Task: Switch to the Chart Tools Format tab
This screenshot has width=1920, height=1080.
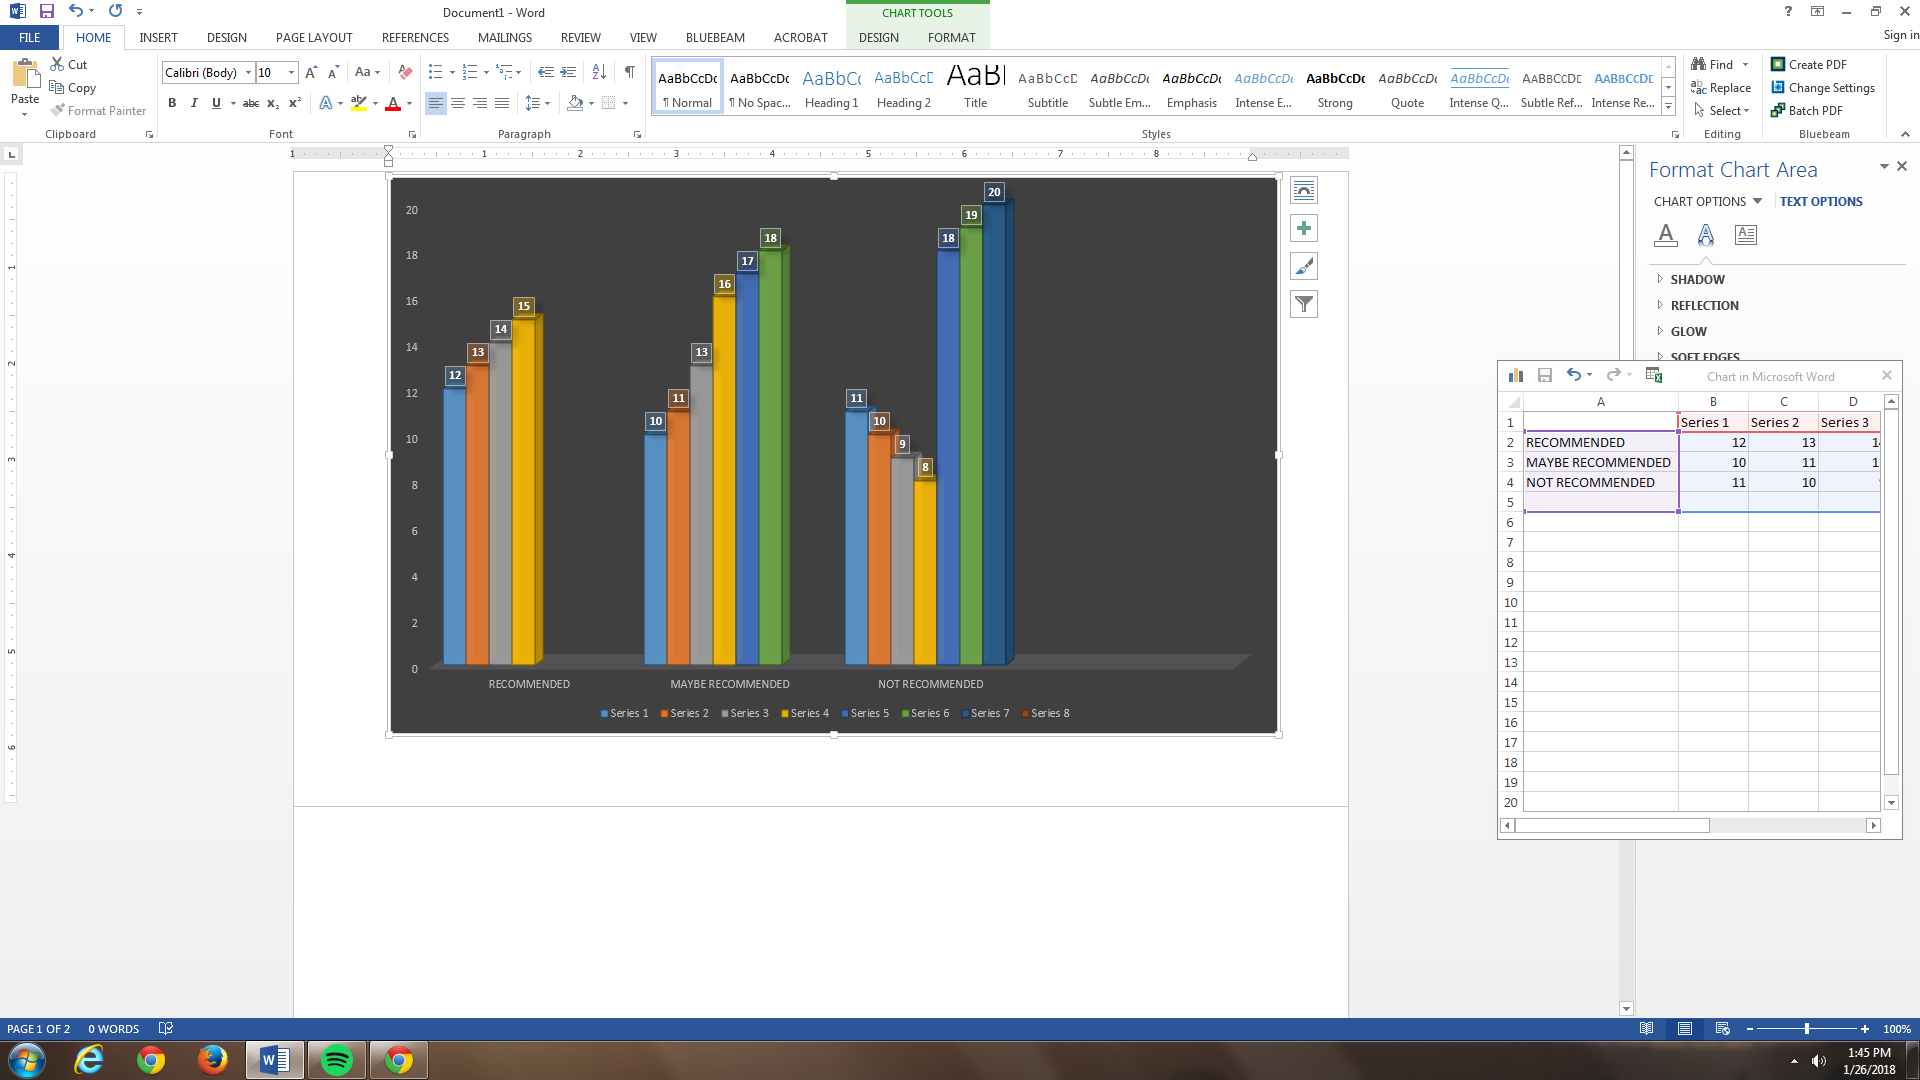Action: point(950,38)
